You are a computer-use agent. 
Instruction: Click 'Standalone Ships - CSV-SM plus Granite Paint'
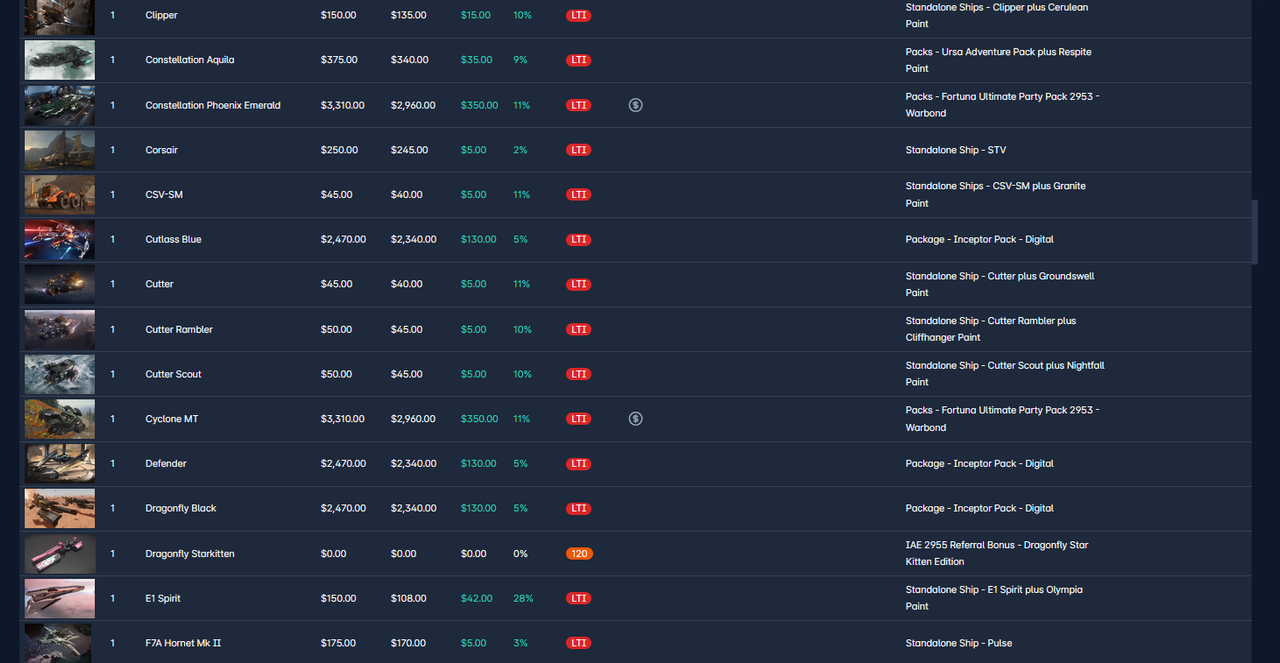(995, 195)
